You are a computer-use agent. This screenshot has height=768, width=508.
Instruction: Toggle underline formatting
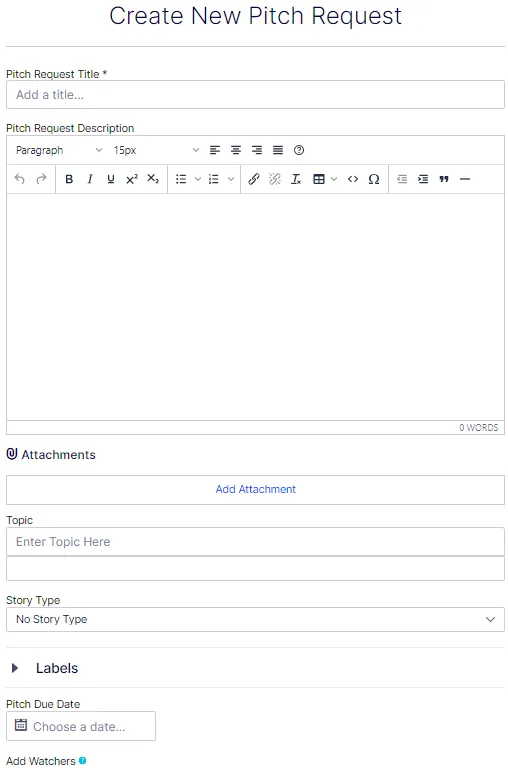tap(111, 179)
